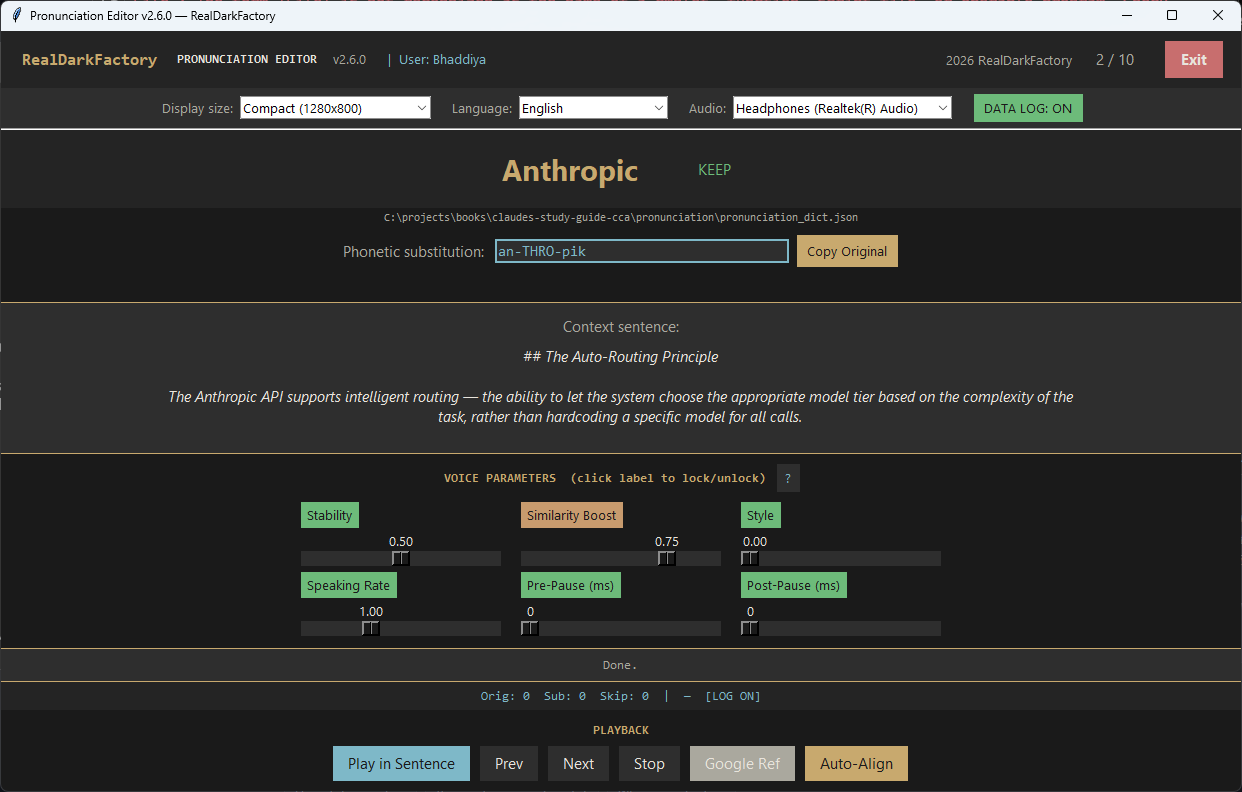Image resolution: width=1242 pixels, height=792 pixels.
Task: Click Play in Sentence
Action: point(401,763)
